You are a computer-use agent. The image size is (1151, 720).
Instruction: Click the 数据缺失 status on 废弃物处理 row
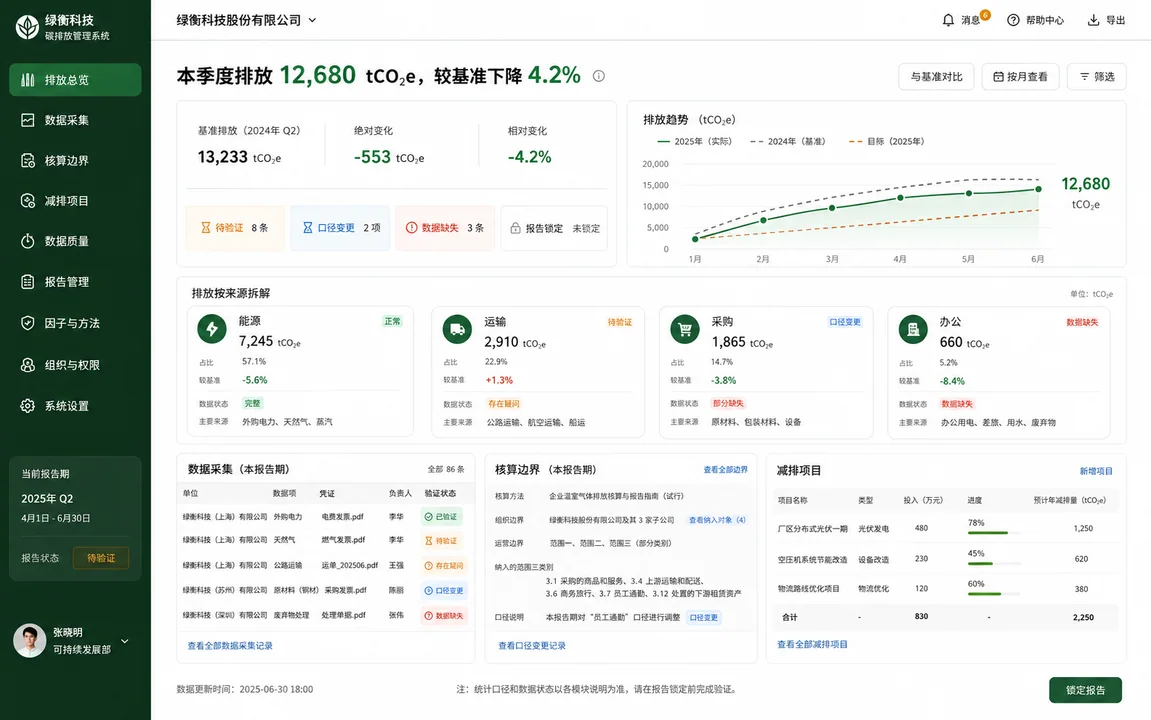[444, 616]
